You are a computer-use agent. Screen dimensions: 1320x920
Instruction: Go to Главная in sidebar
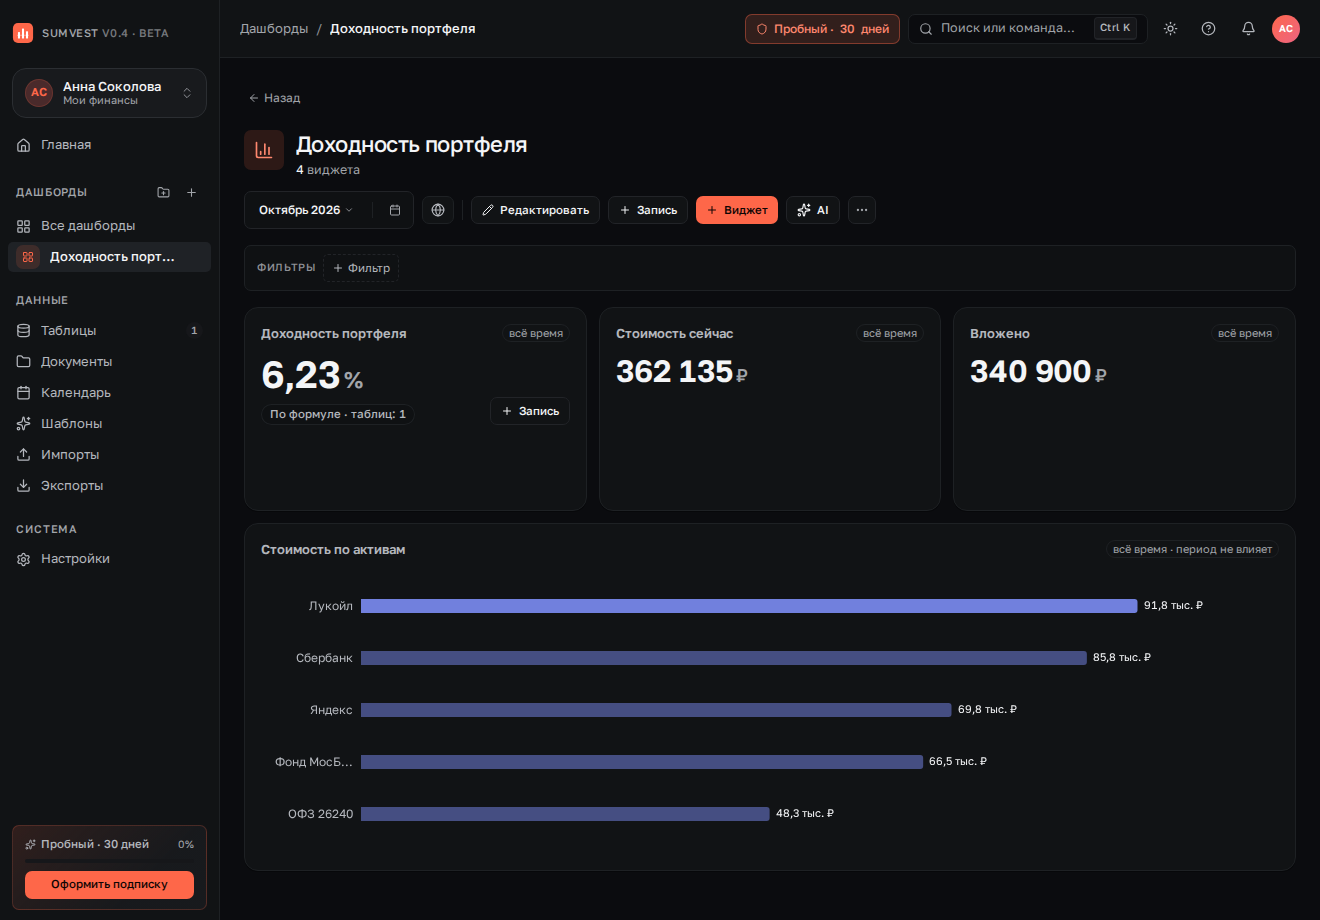tap(109, 145)
